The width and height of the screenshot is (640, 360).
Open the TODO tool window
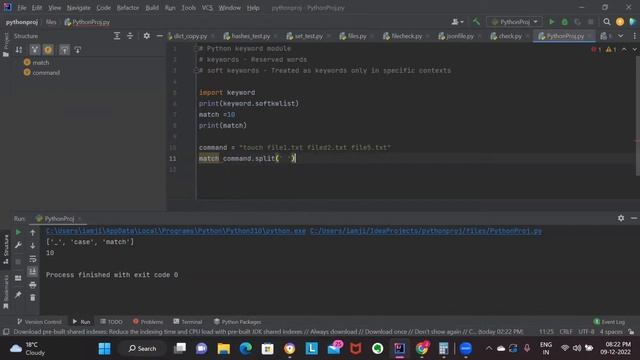tap(111, 322)
